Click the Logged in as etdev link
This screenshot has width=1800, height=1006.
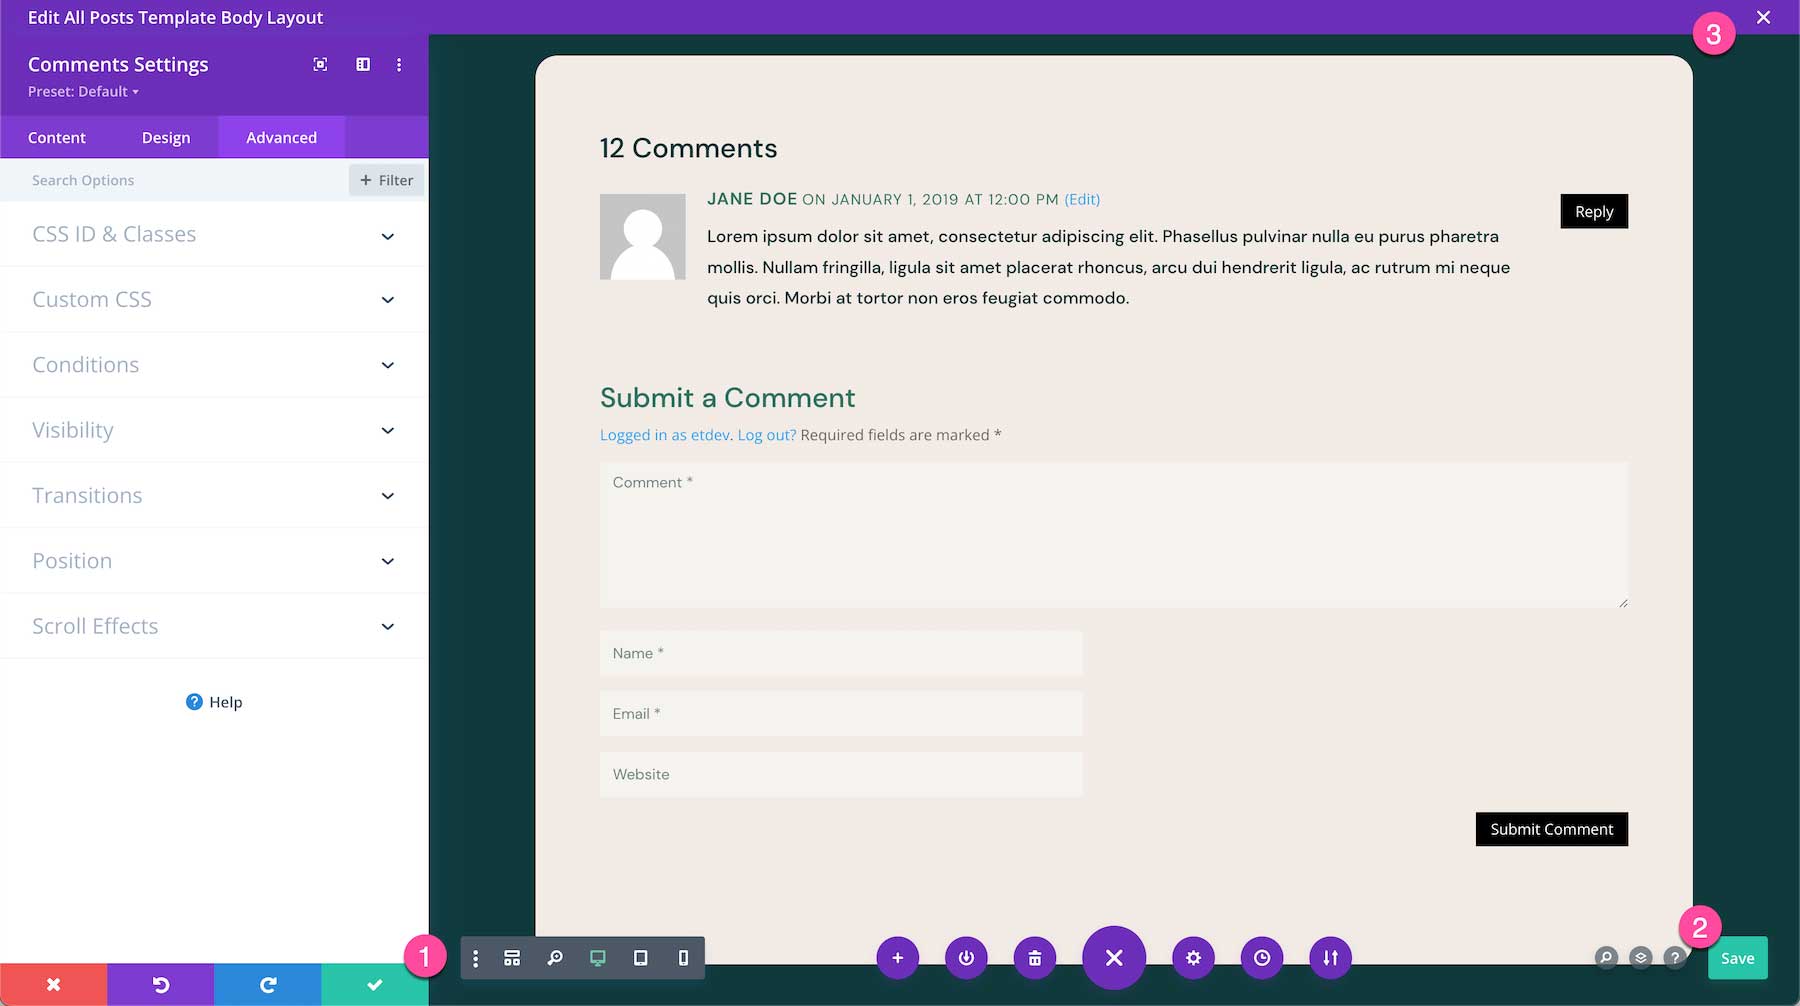click(x=665, y=435)
